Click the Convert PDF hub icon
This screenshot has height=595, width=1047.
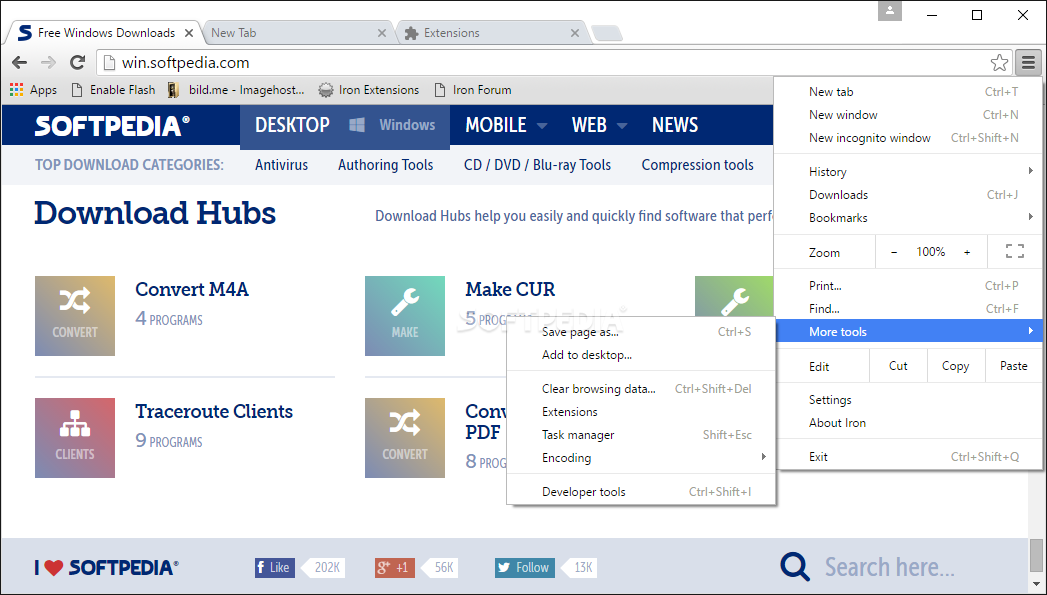(405, 438)
